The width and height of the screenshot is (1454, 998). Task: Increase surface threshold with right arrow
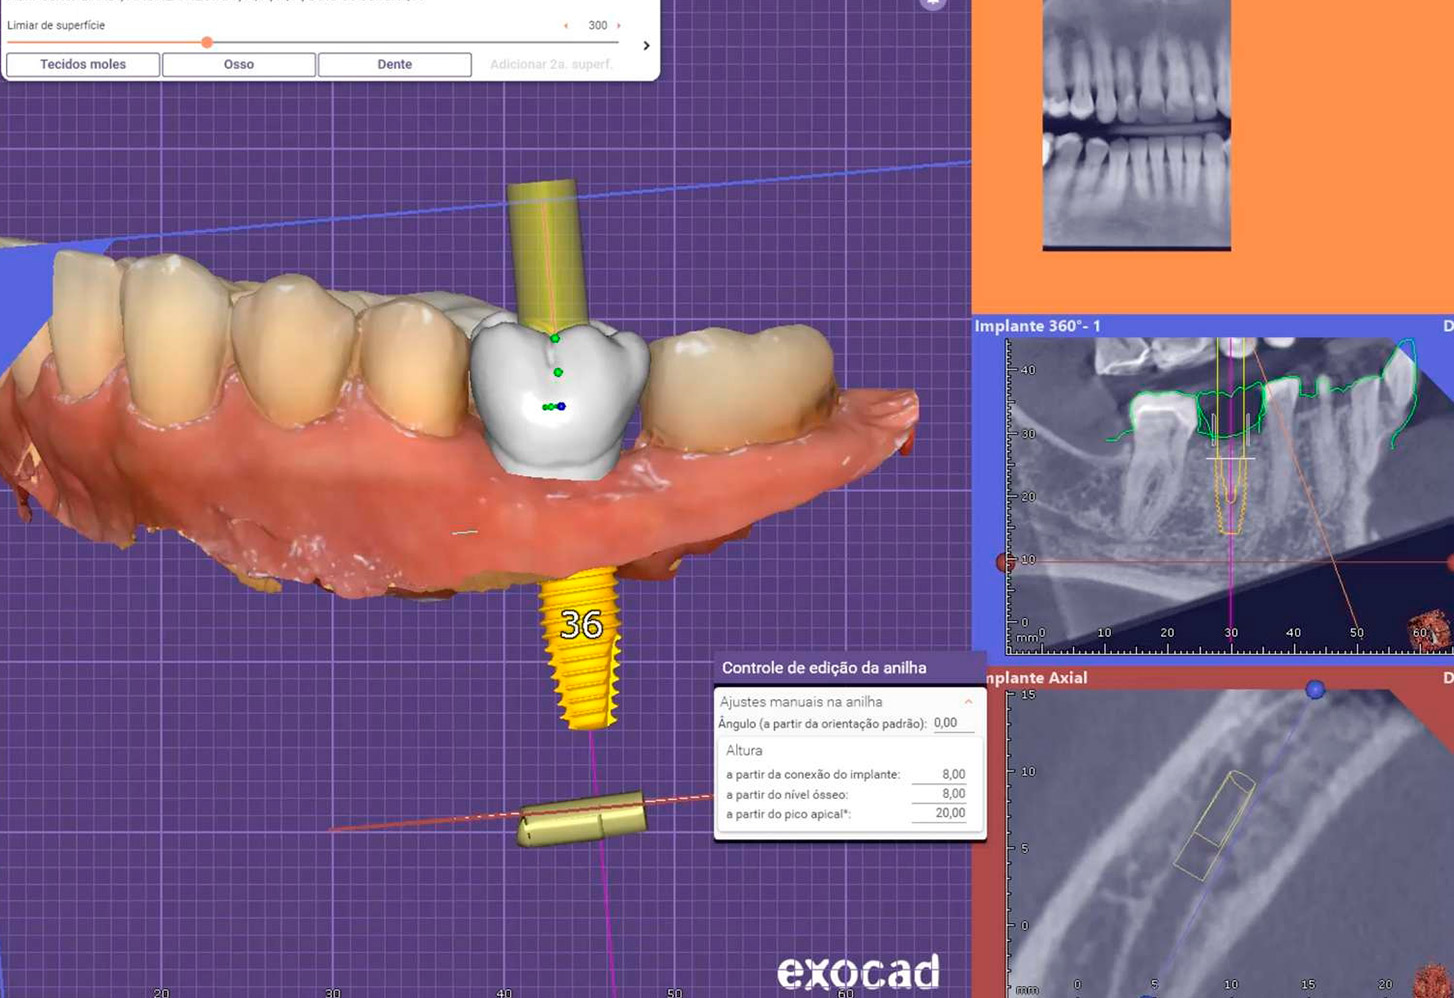[619, 26]
